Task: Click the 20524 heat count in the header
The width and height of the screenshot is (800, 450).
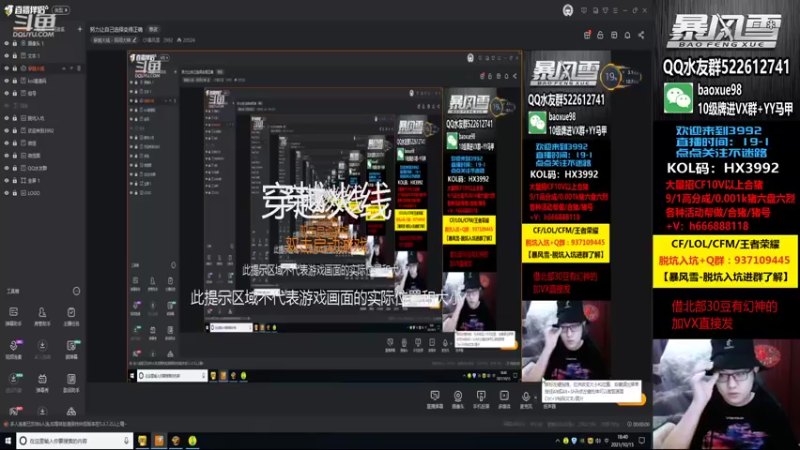Action: coord(186,40)
